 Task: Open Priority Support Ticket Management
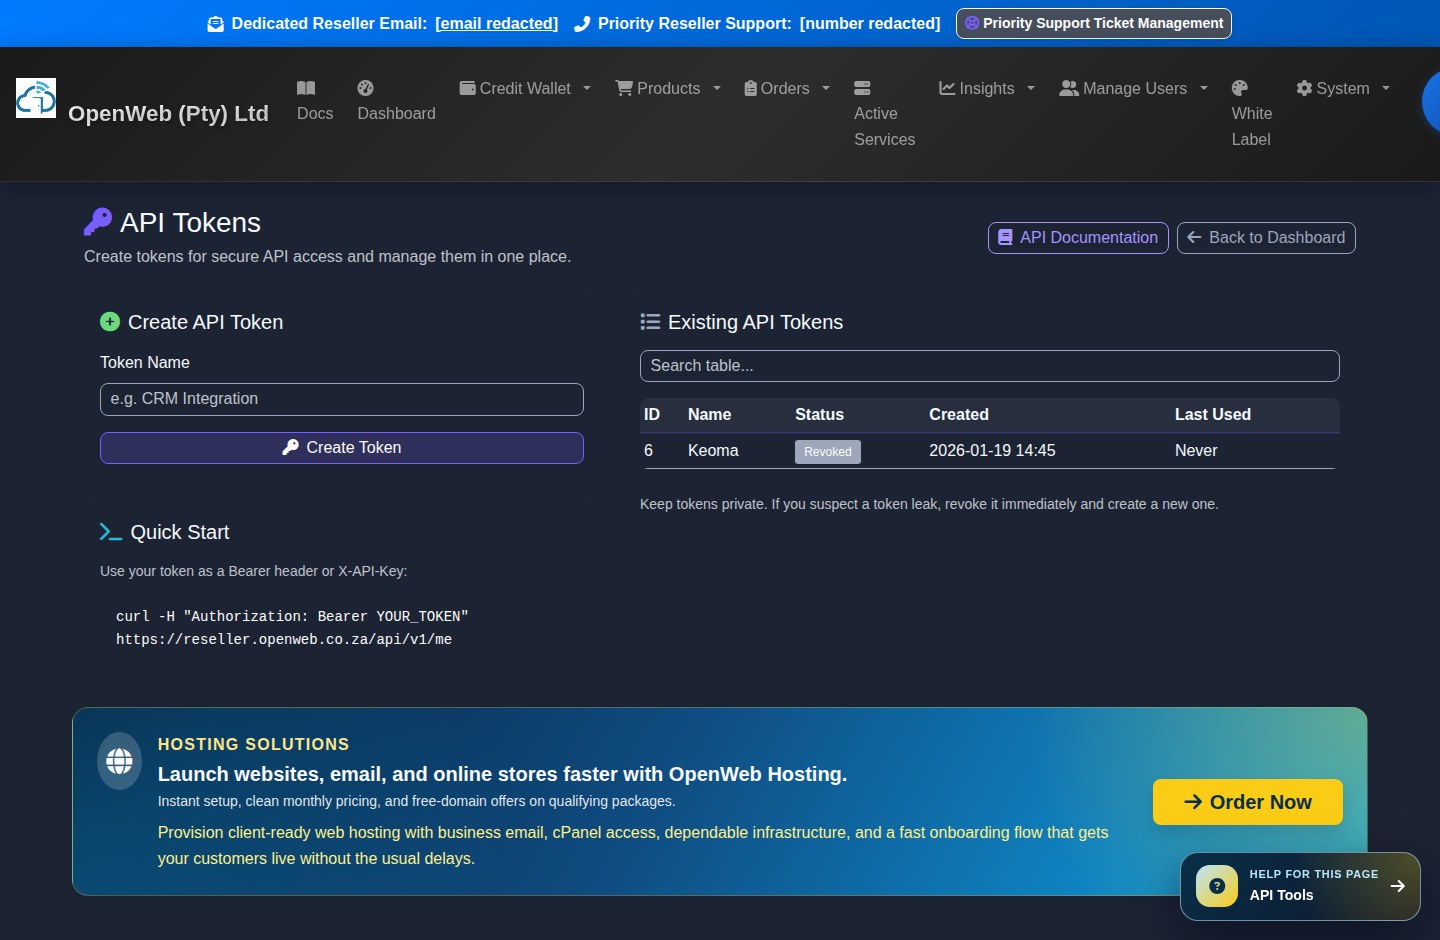point(1094,23)
